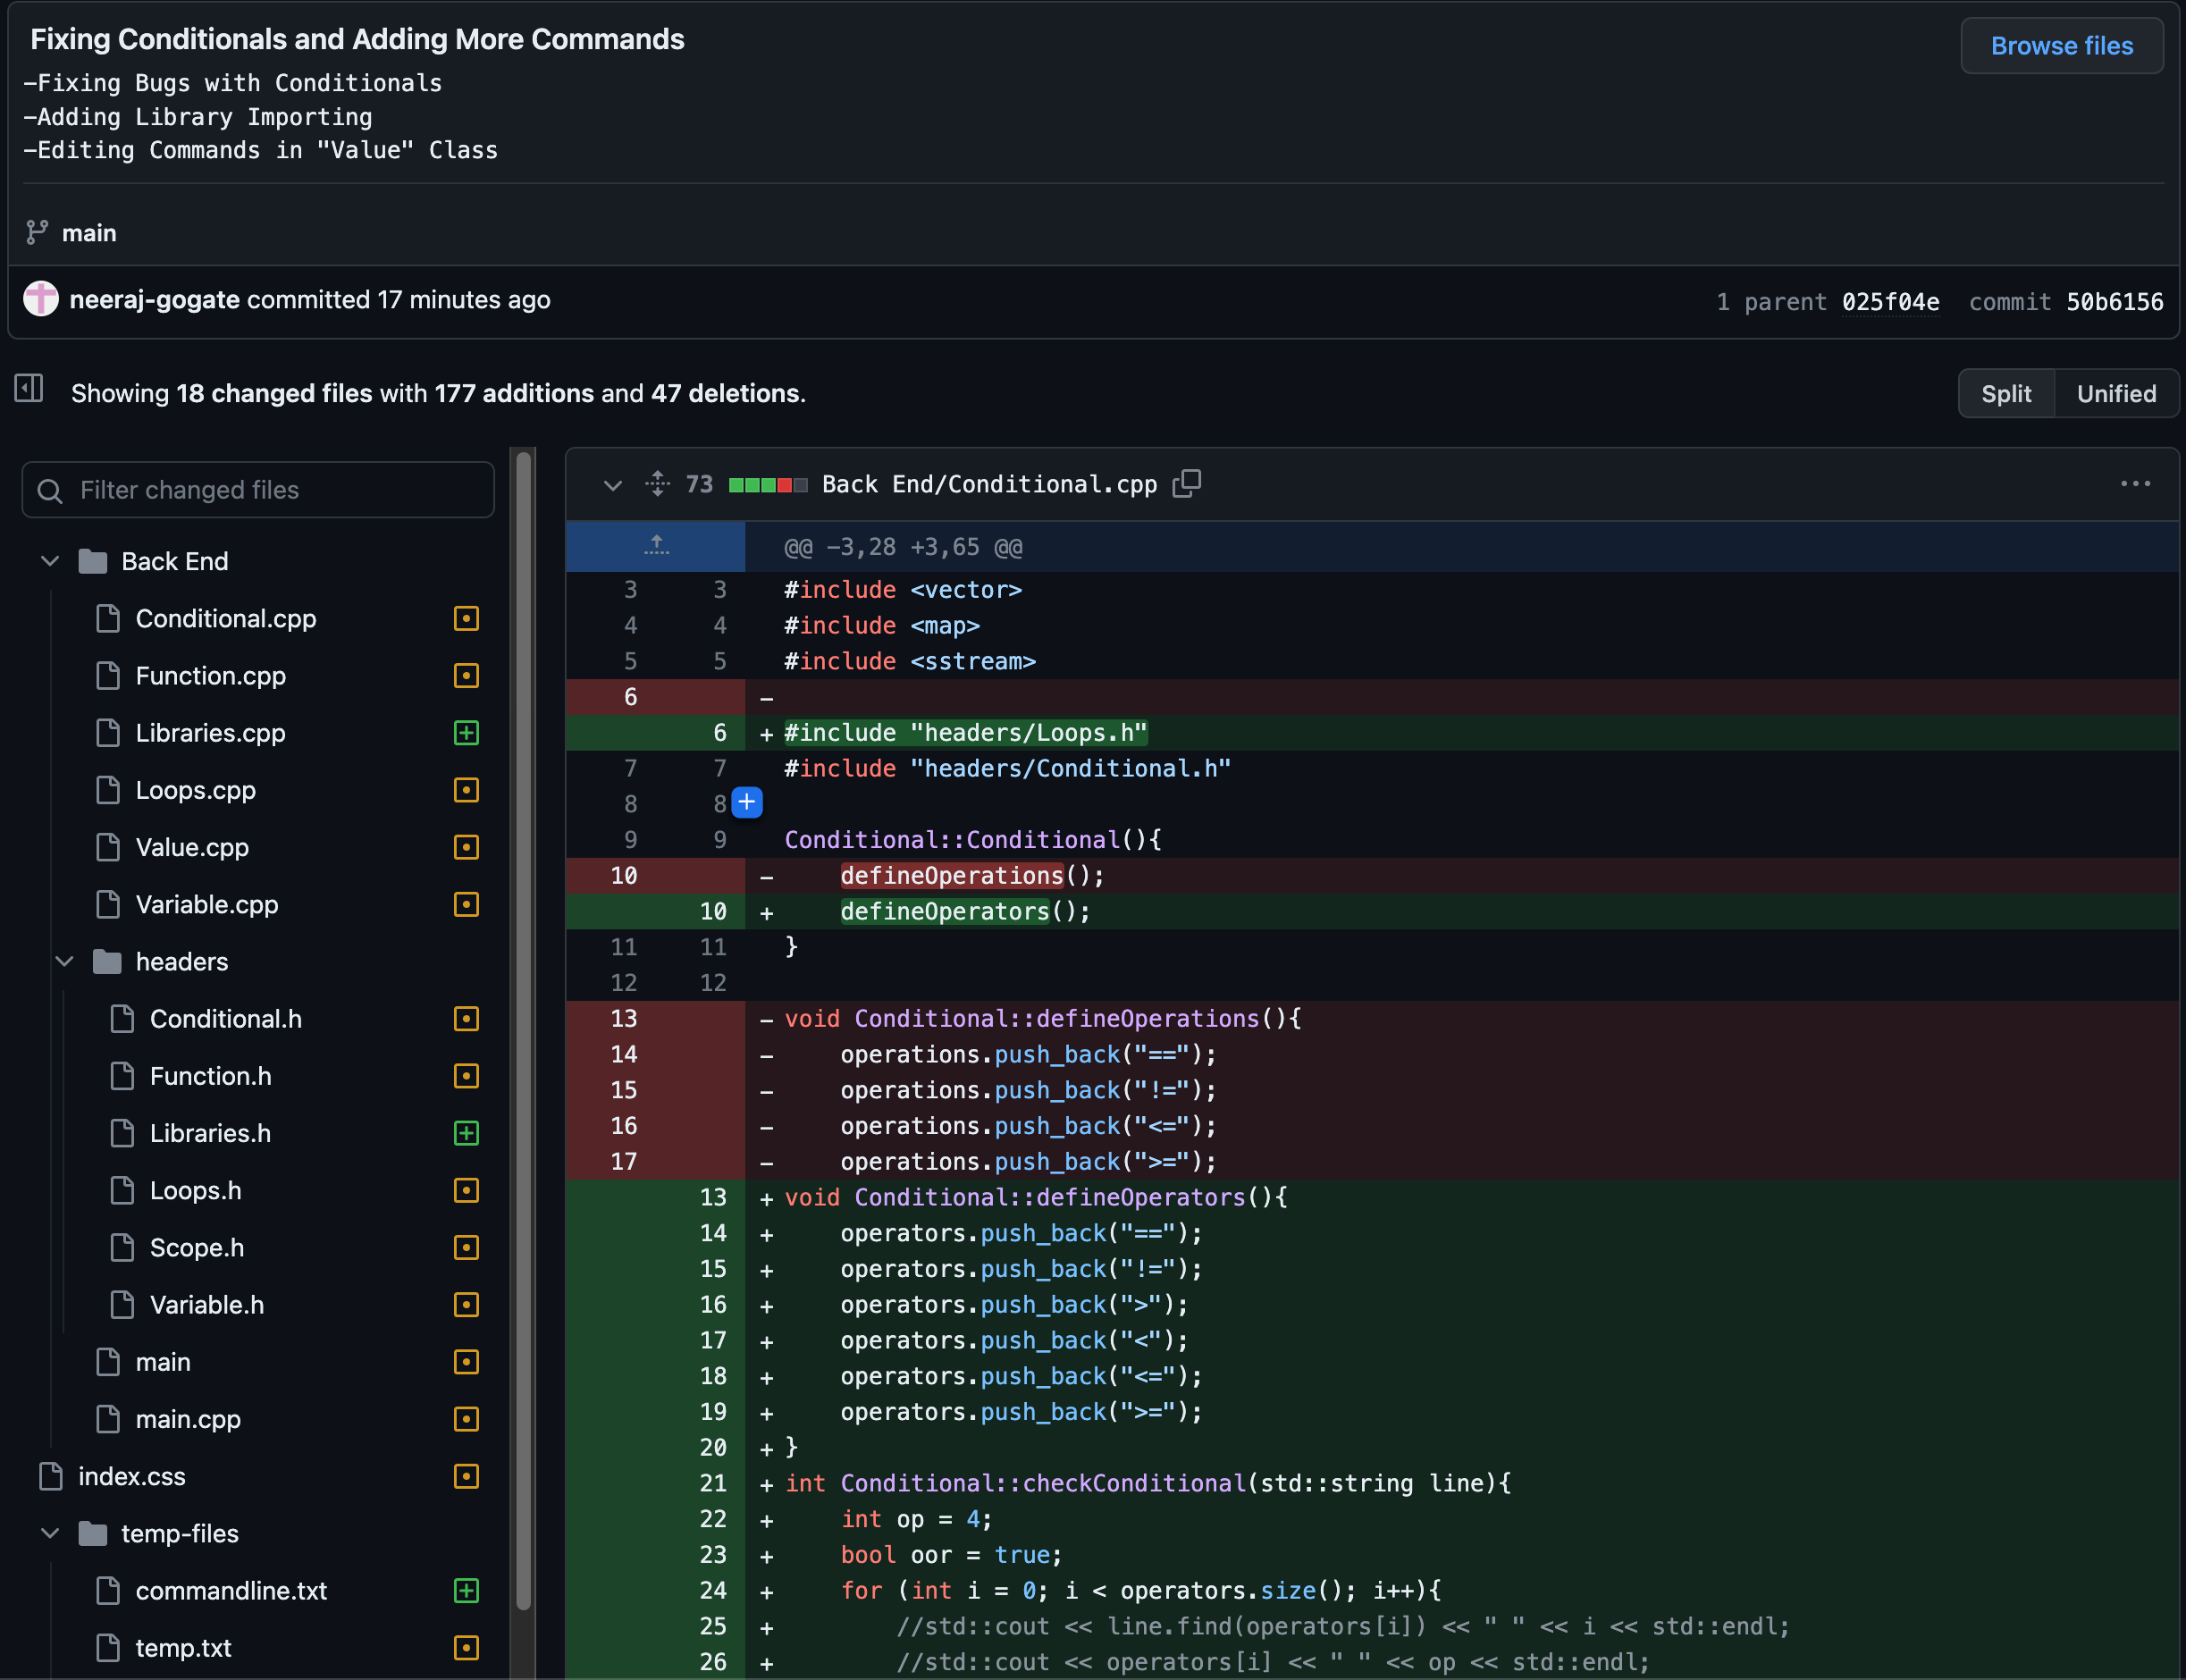
Task: Collapse the headers folder
Action: (65, 962)
